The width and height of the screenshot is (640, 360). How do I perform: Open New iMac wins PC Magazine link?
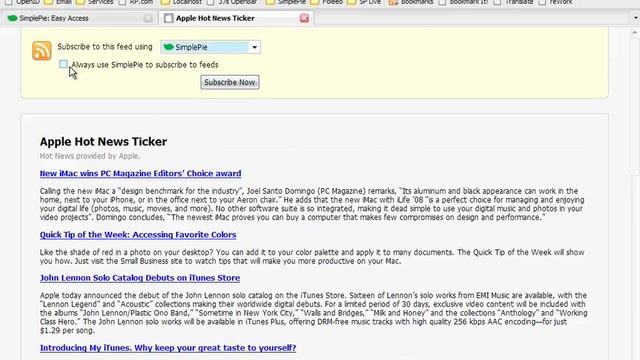point(140,173)
